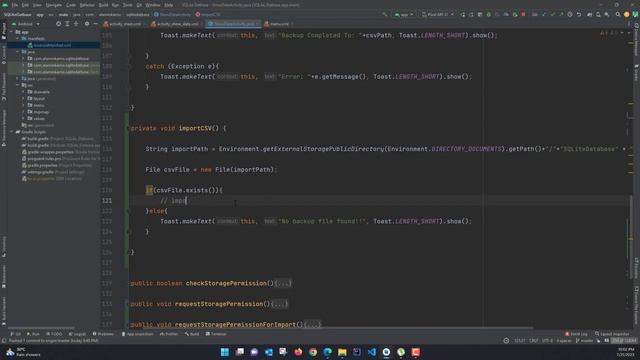
Task: Click the Select Opened File target icon
Action: [59, 24]
